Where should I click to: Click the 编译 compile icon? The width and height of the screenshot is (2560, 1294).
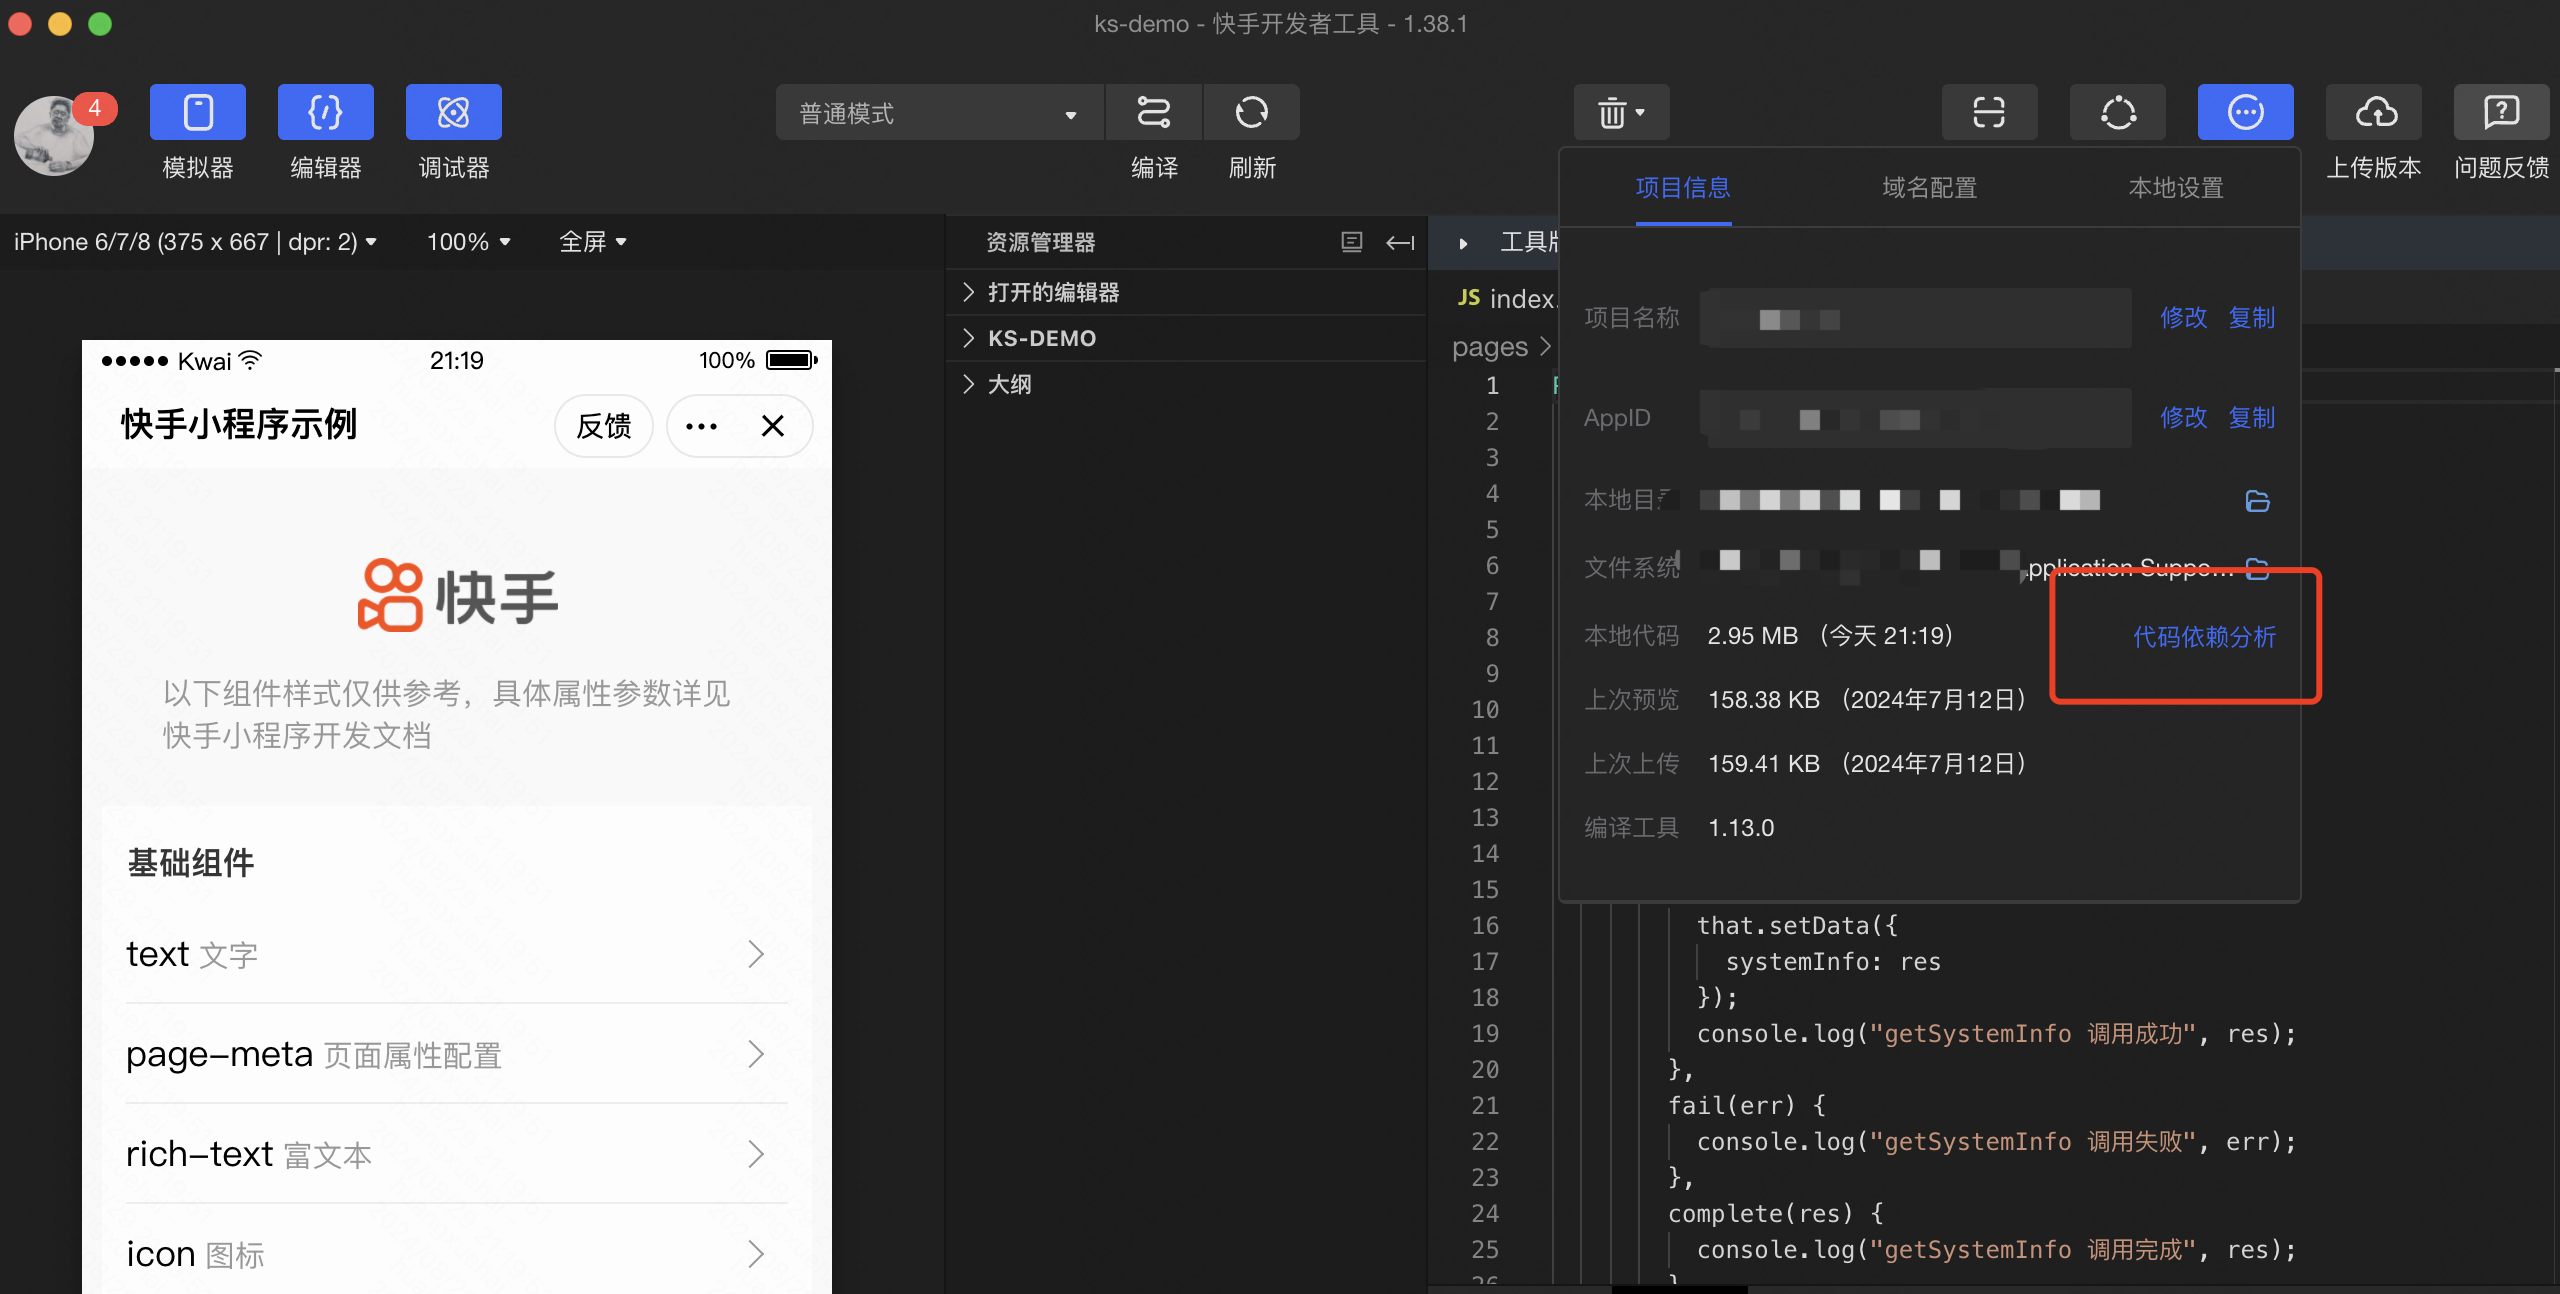(x=1154, y=112)
